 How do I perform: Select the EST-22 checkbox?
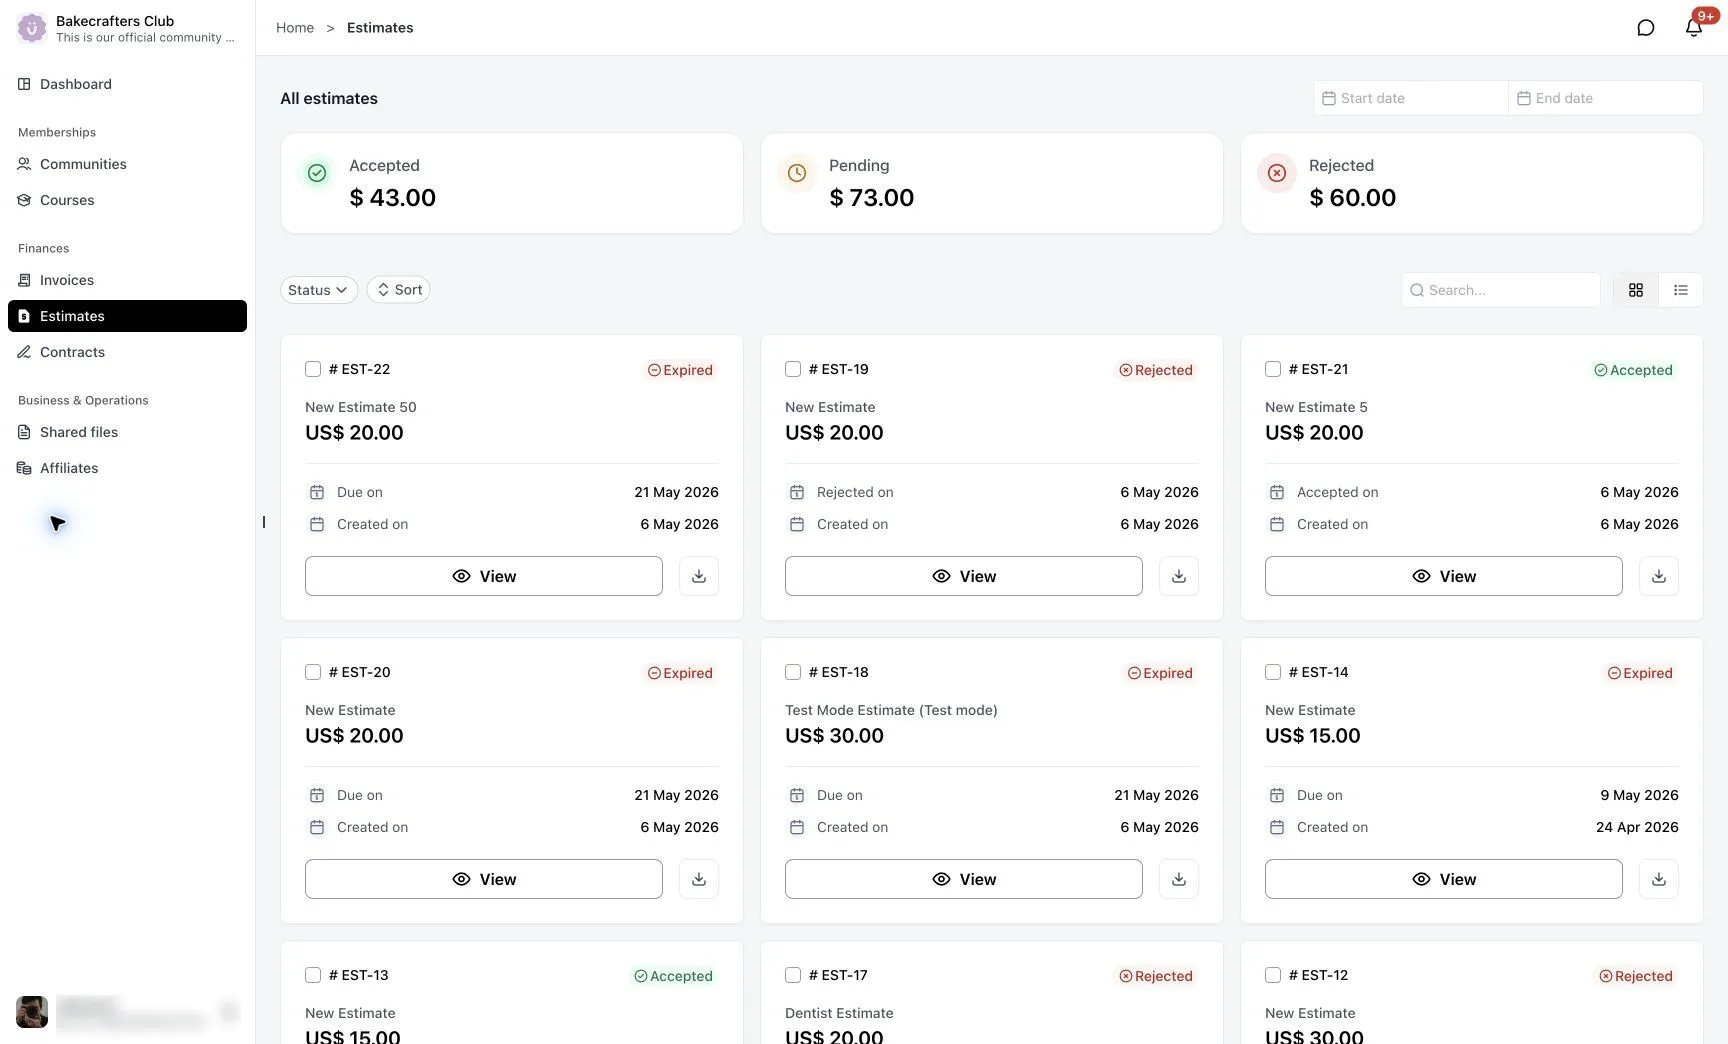313,369
